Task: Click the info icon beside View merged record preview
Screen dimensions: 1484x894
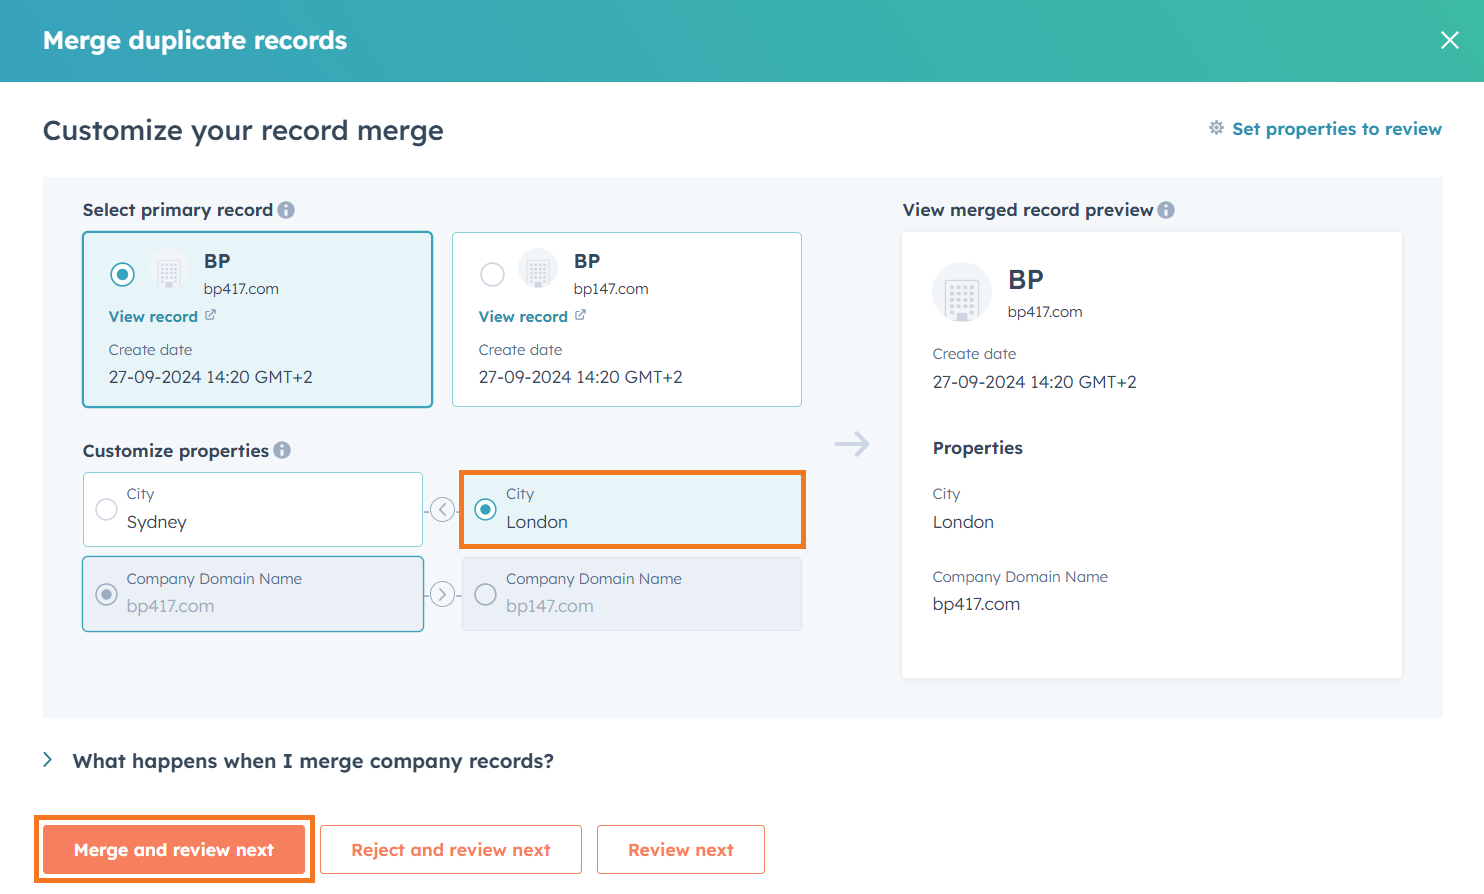Action: (1167, 210)
